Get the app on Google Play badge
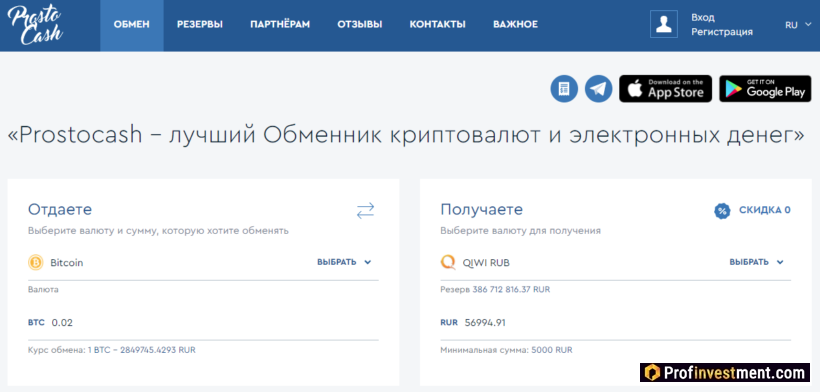 click(x=765, y=89)
